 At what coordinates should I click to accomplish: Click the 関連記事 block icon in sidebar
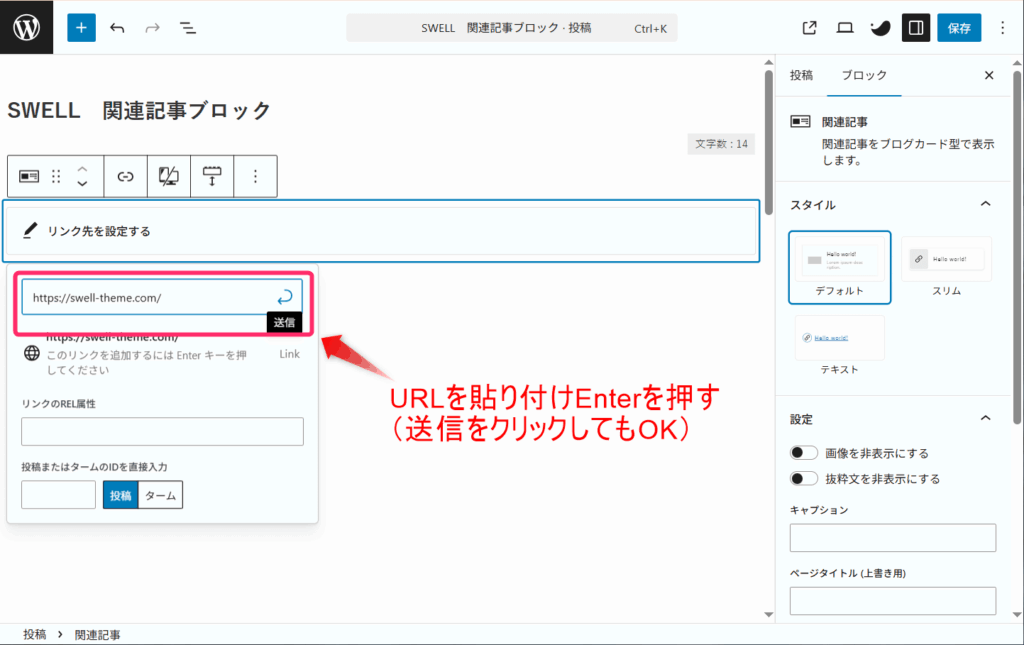coord(801,121)
